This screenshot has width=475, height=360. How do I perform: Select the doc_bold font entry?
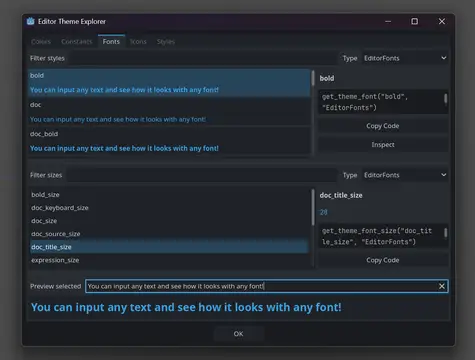(169, 141)
